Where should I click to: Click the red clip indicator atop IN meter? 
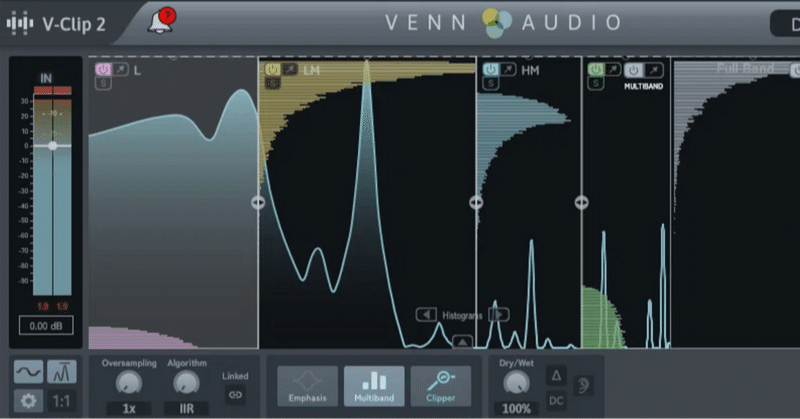point(53,90)
